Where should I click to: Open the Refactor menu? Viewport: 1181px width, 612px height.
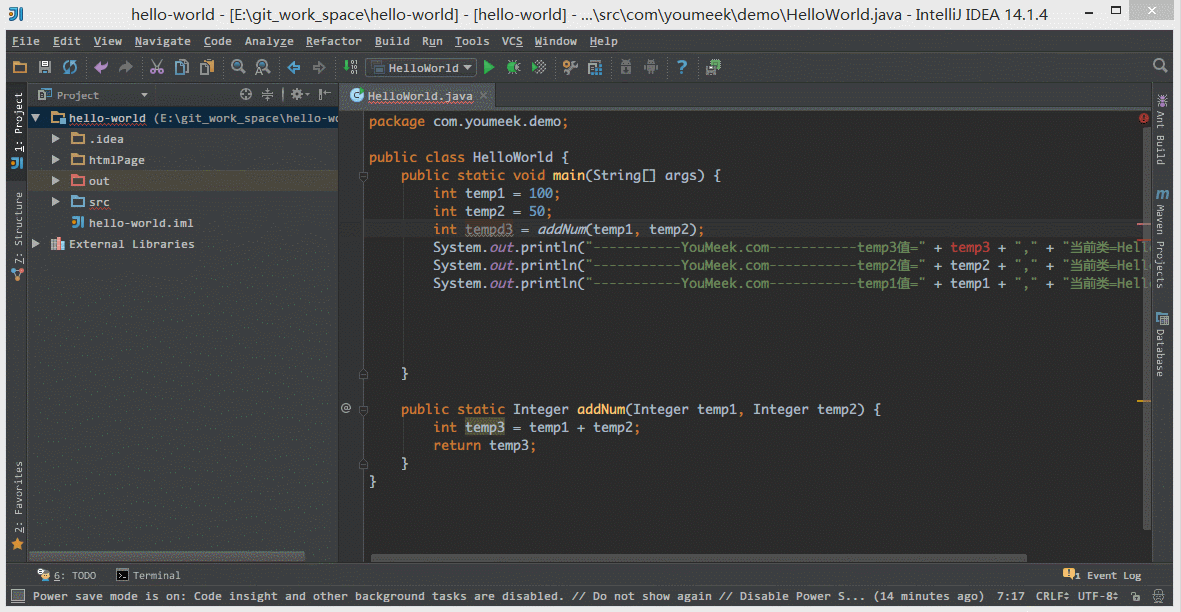point(333,41)
